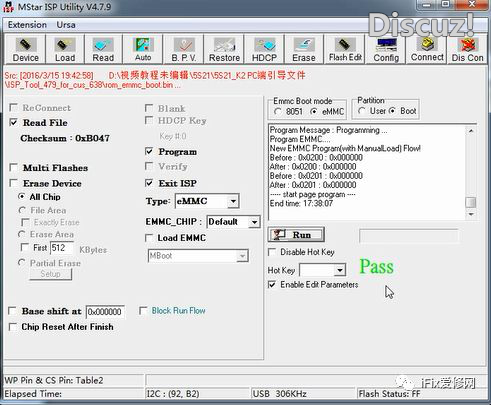The image size is (491, 405).
Task: Click the Run button
Action: click(x=296, y=235)
